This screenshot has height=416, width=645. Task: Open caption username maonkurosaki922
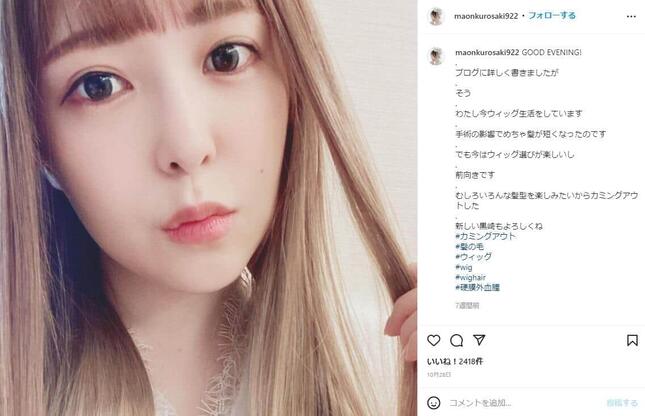pyautogui.click(x=487, y=52)
